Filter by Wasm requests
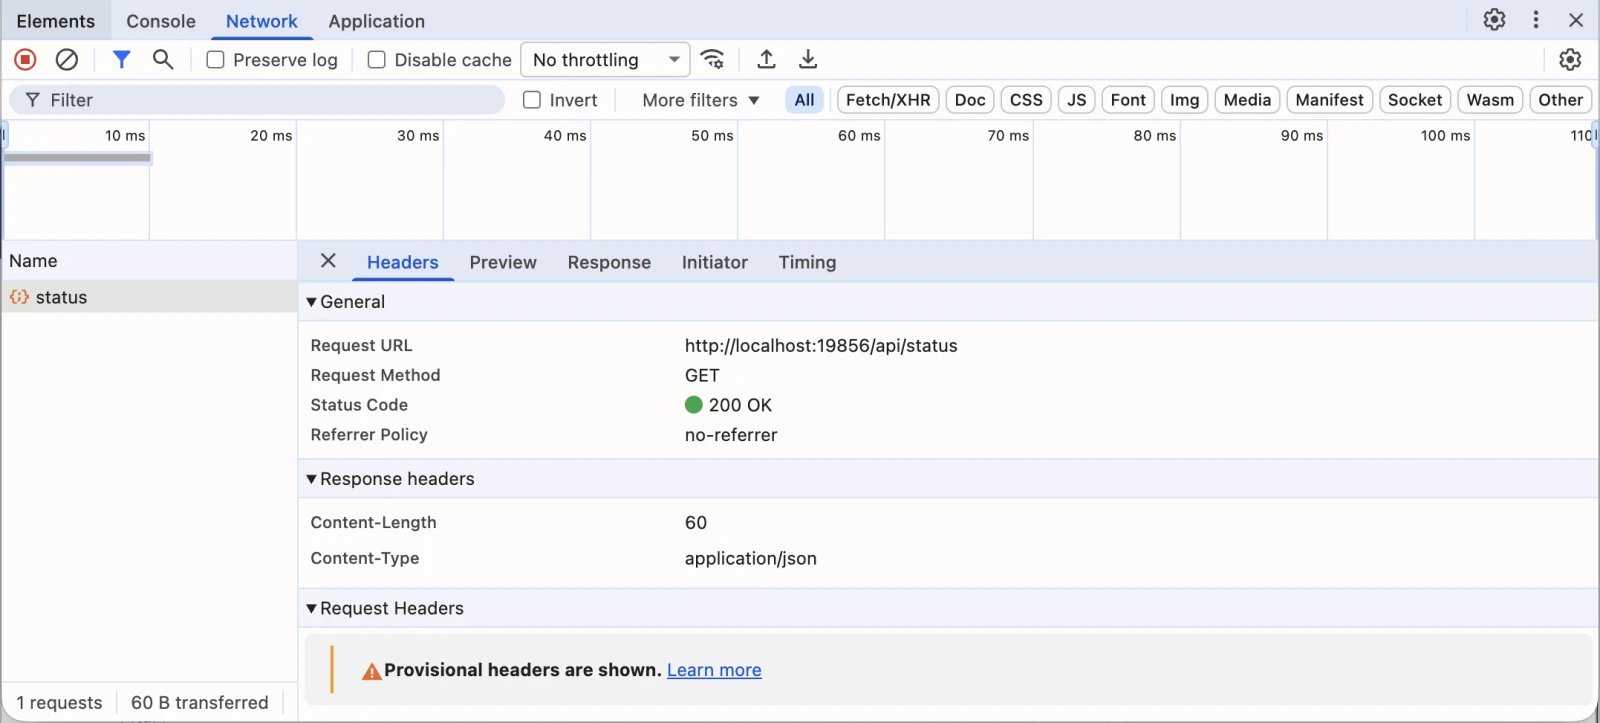 [x=1490, y=100]
